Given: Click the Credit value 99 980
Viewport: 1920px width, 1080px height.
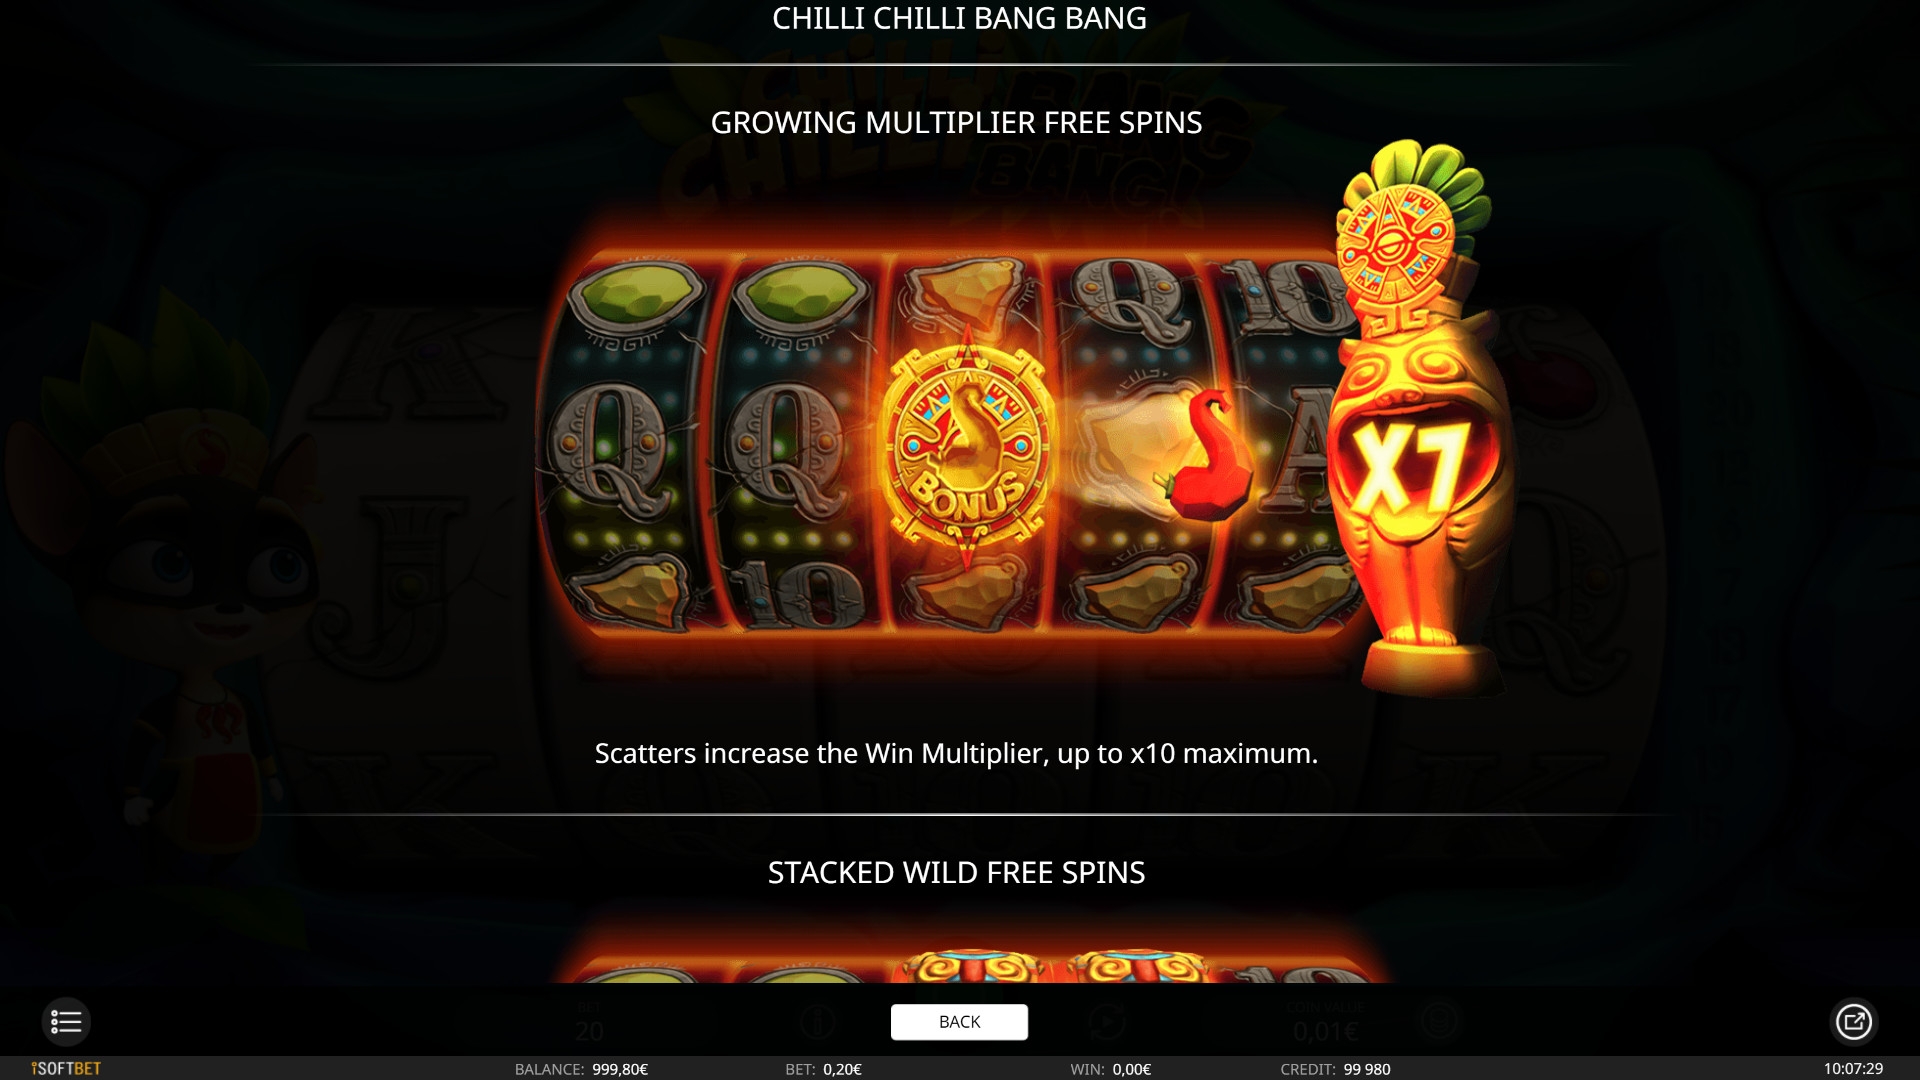Looking at the screenshot, I should pos(1367,1069).
